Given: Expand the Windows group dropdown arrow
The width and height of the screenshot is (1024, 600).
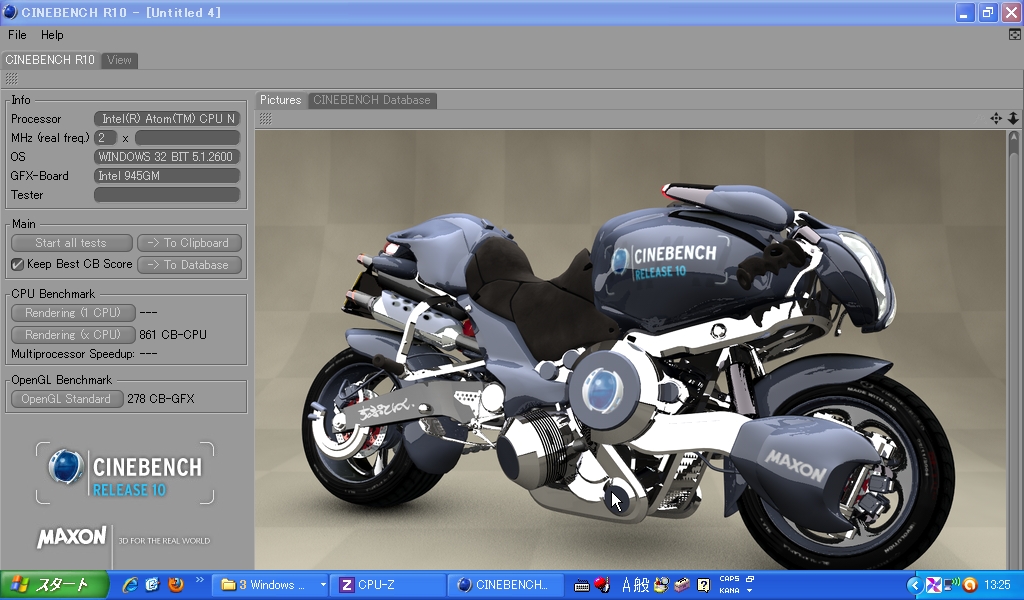Looking at the screenshot, I should click(323, 585).
